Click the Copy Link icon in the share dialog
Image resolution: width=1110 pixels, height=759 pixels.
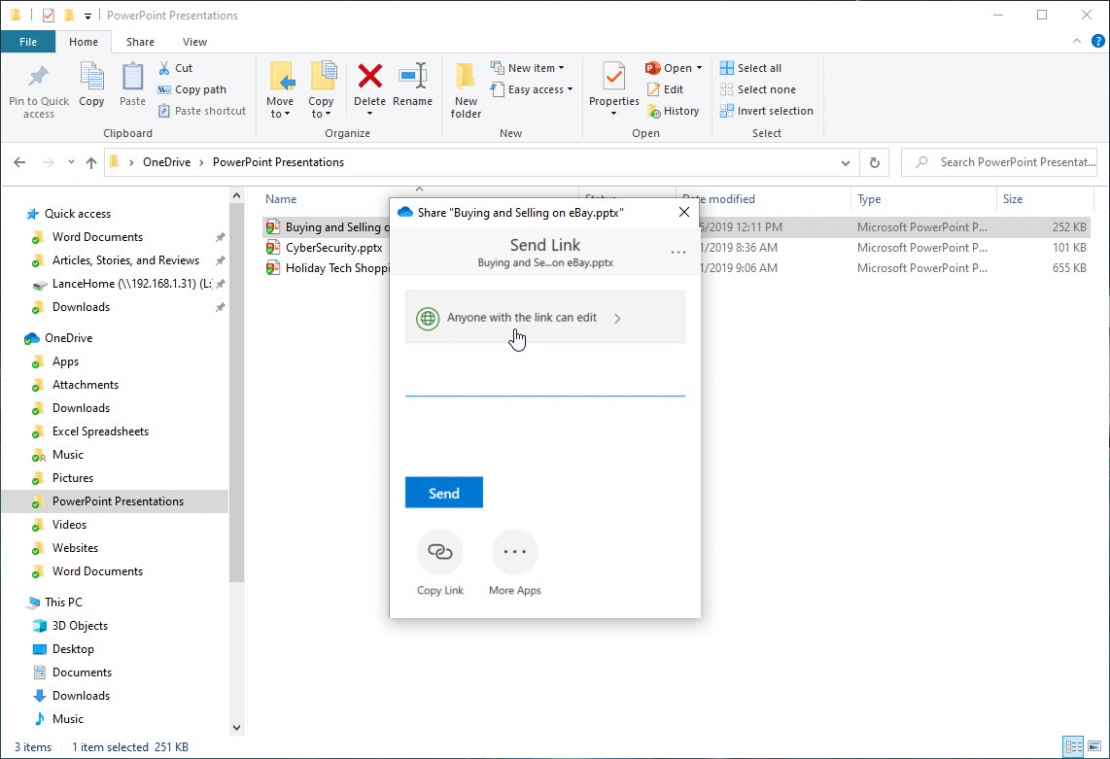(x=440, y=551)
